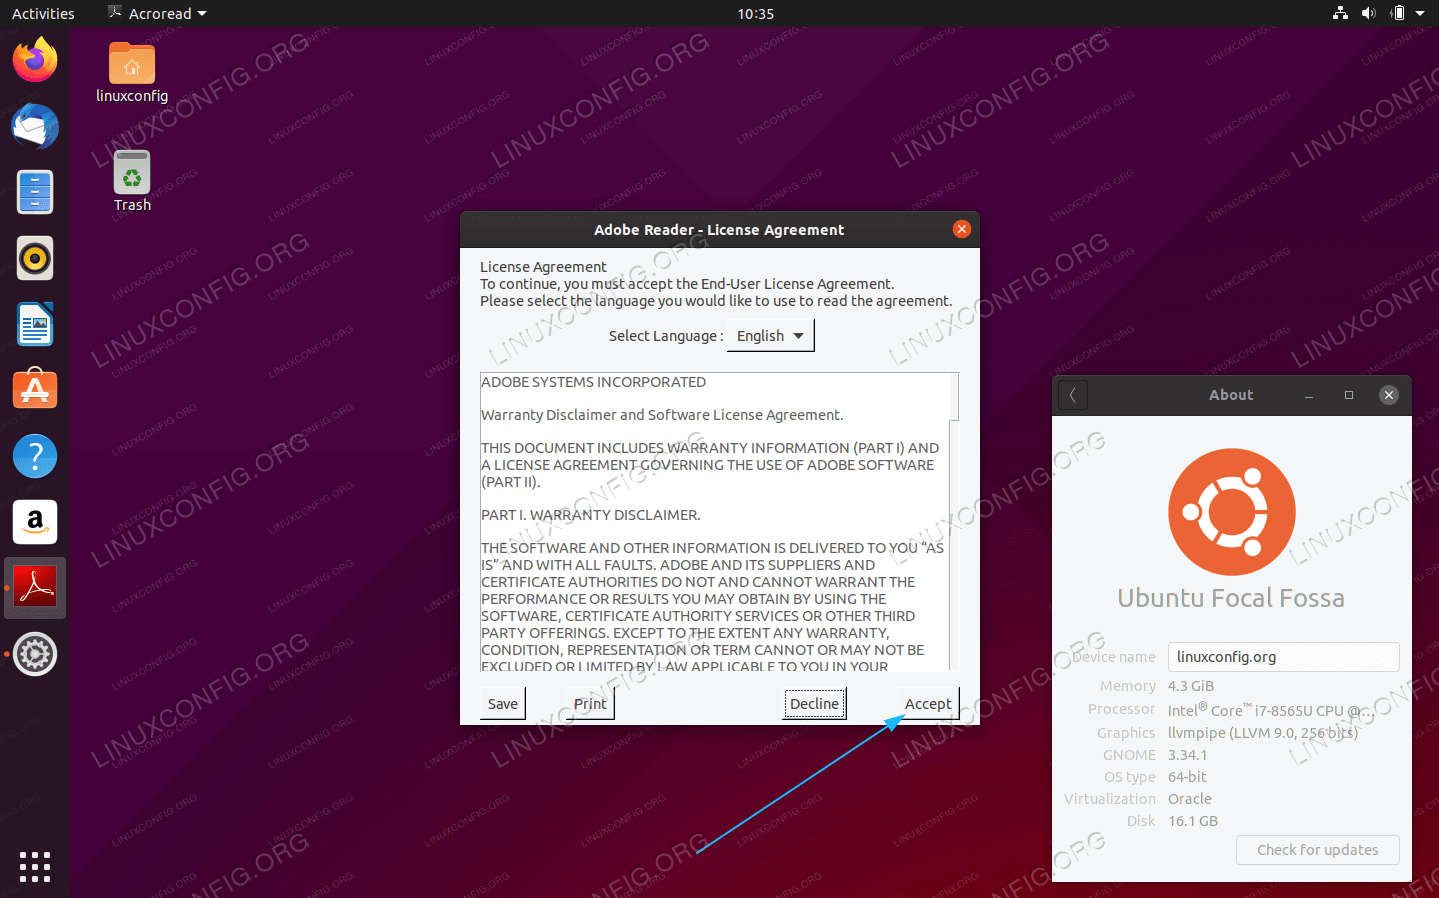1439x898 pixels.
Task: Click 'Warranty Disclaimer and Software License Agreement.' line
Action: pyautogui.click(x=662, y=415)
